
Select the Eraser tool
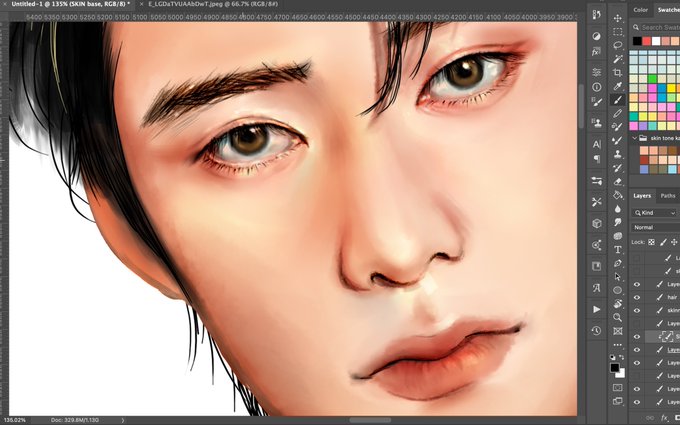[x=618, y=181]
